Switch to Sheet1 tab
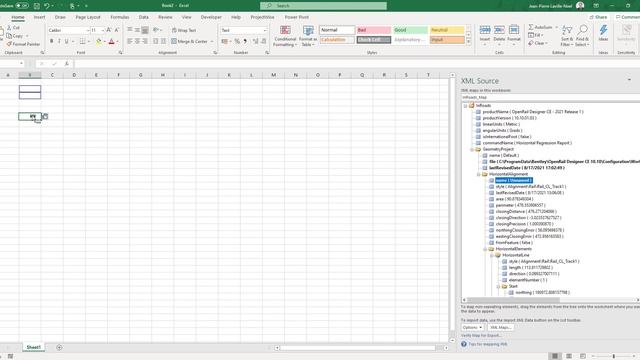 [x=33, y=347]
